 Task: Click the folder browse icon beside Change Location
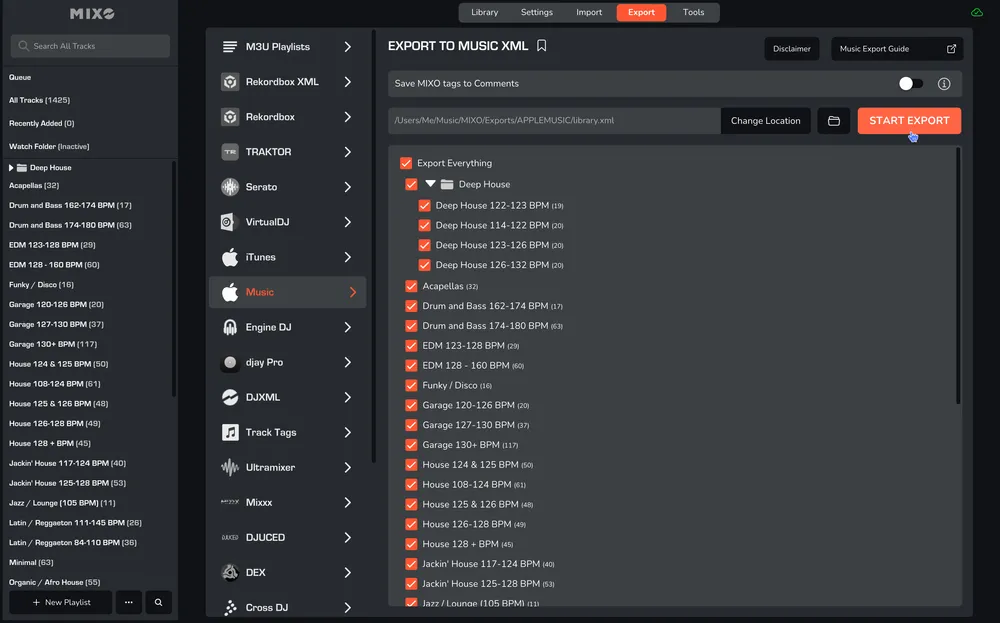pos(833,120)
